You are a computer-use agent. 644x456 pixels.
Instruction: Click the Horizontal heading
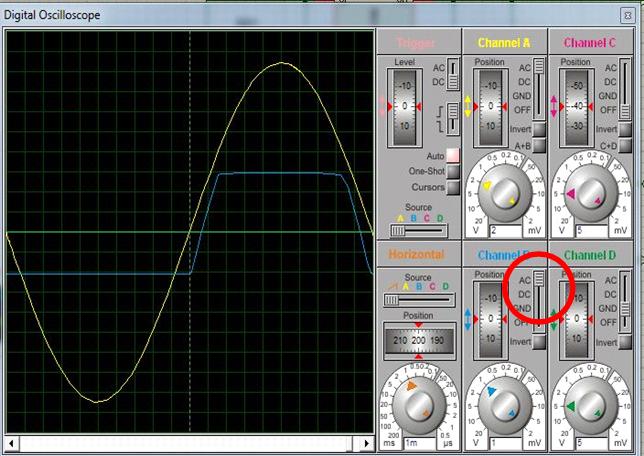(416, 254)
